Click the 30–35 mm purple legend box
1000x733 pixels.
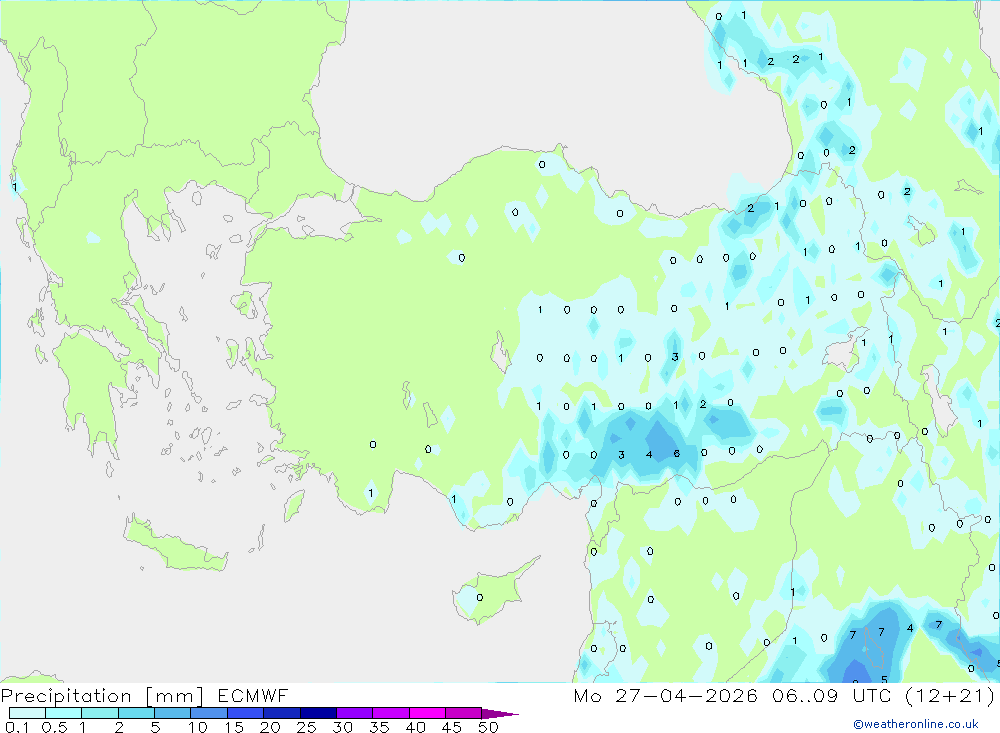coord(354,713)
